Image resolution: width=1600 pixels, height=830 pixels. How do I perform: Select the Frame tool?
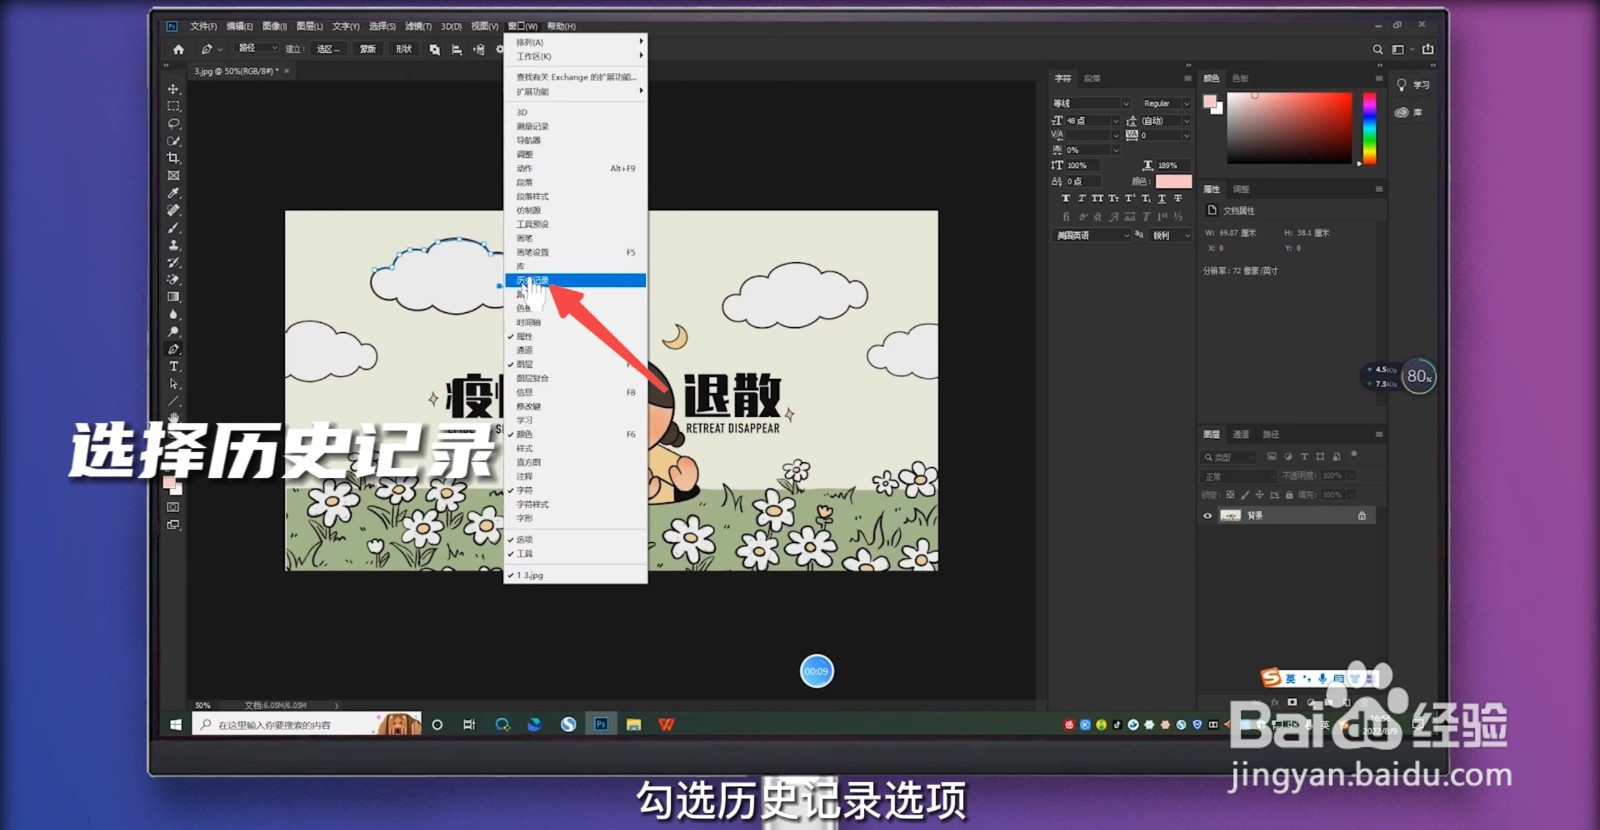point(173,175)
